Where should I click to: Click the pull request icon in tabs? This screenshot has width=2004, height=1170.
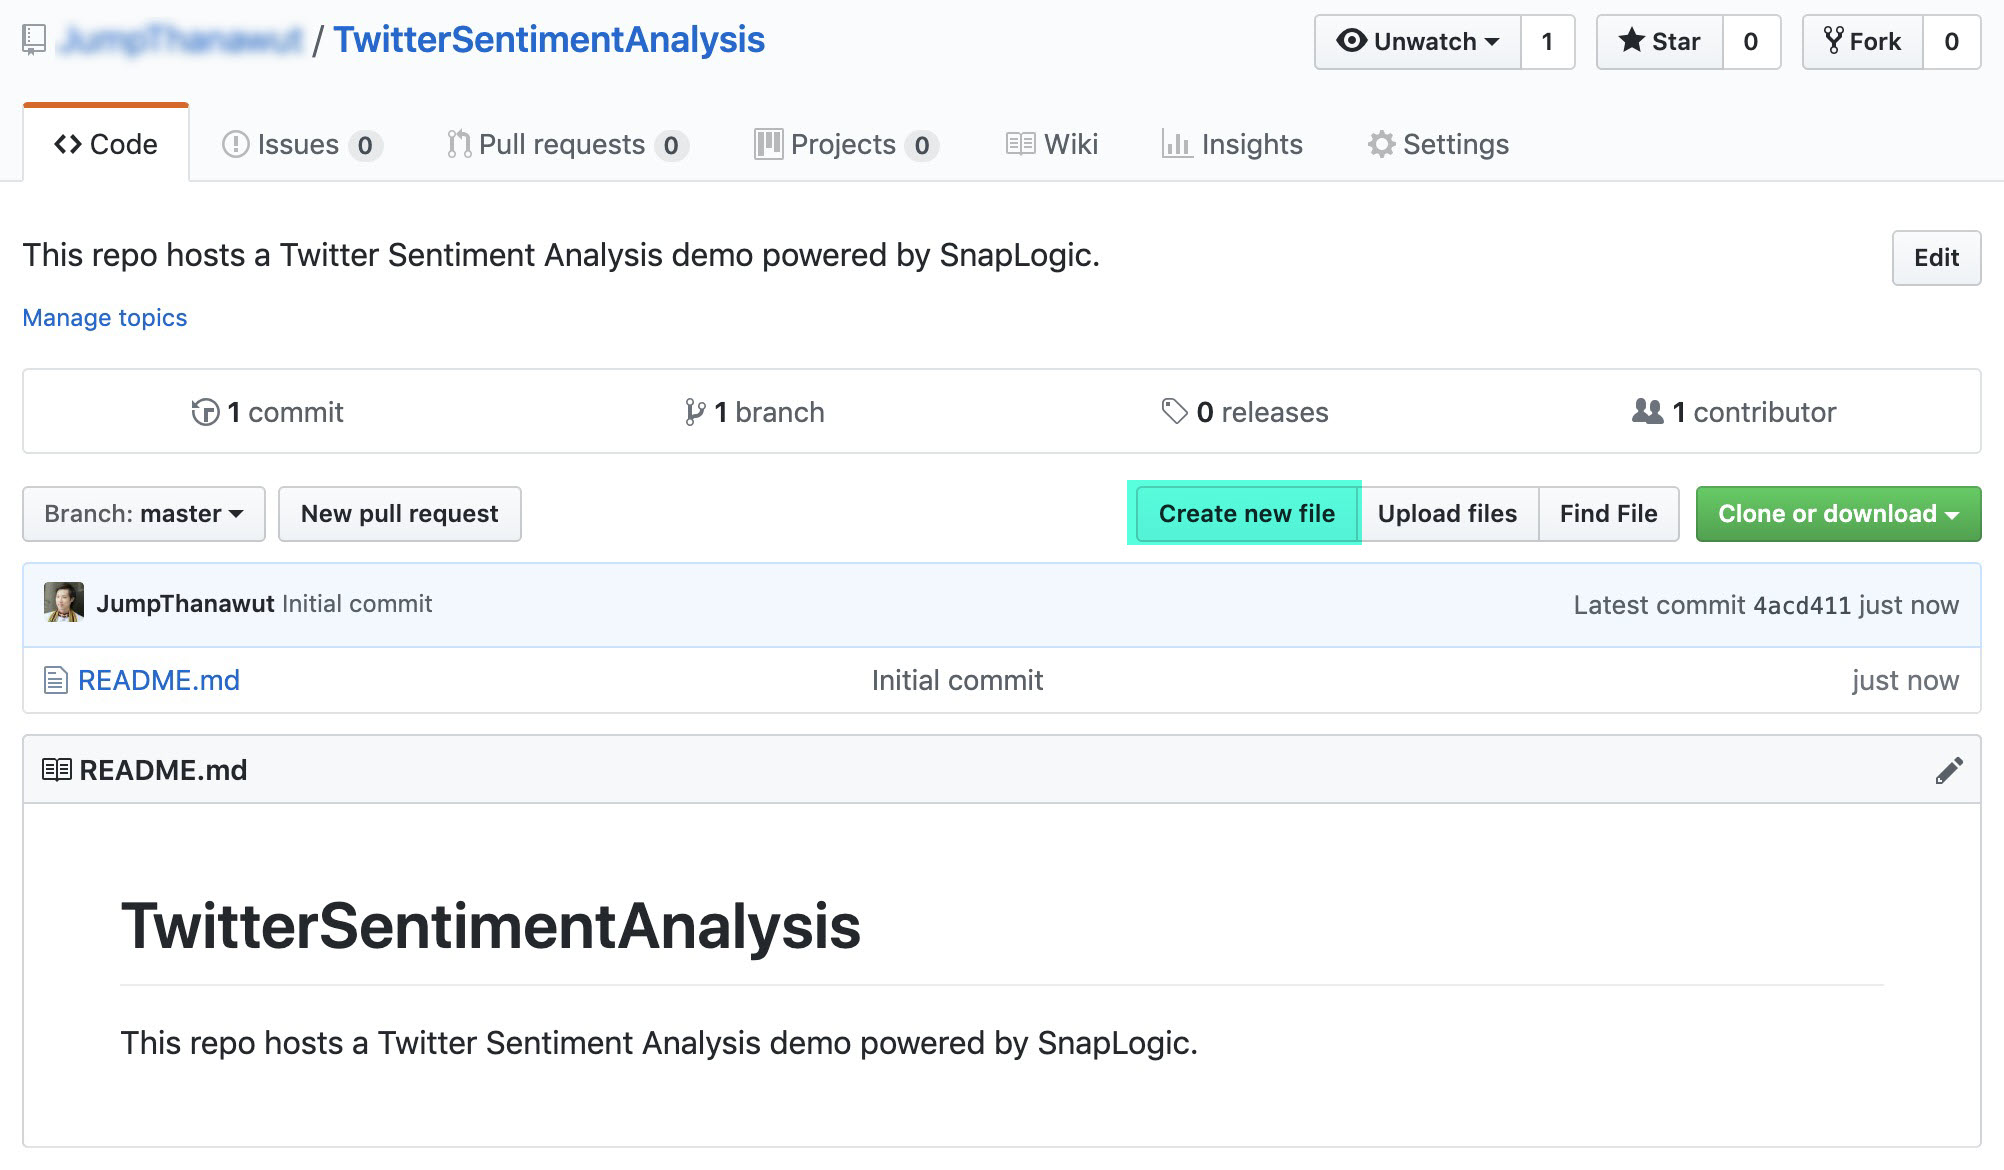[459, 144]
